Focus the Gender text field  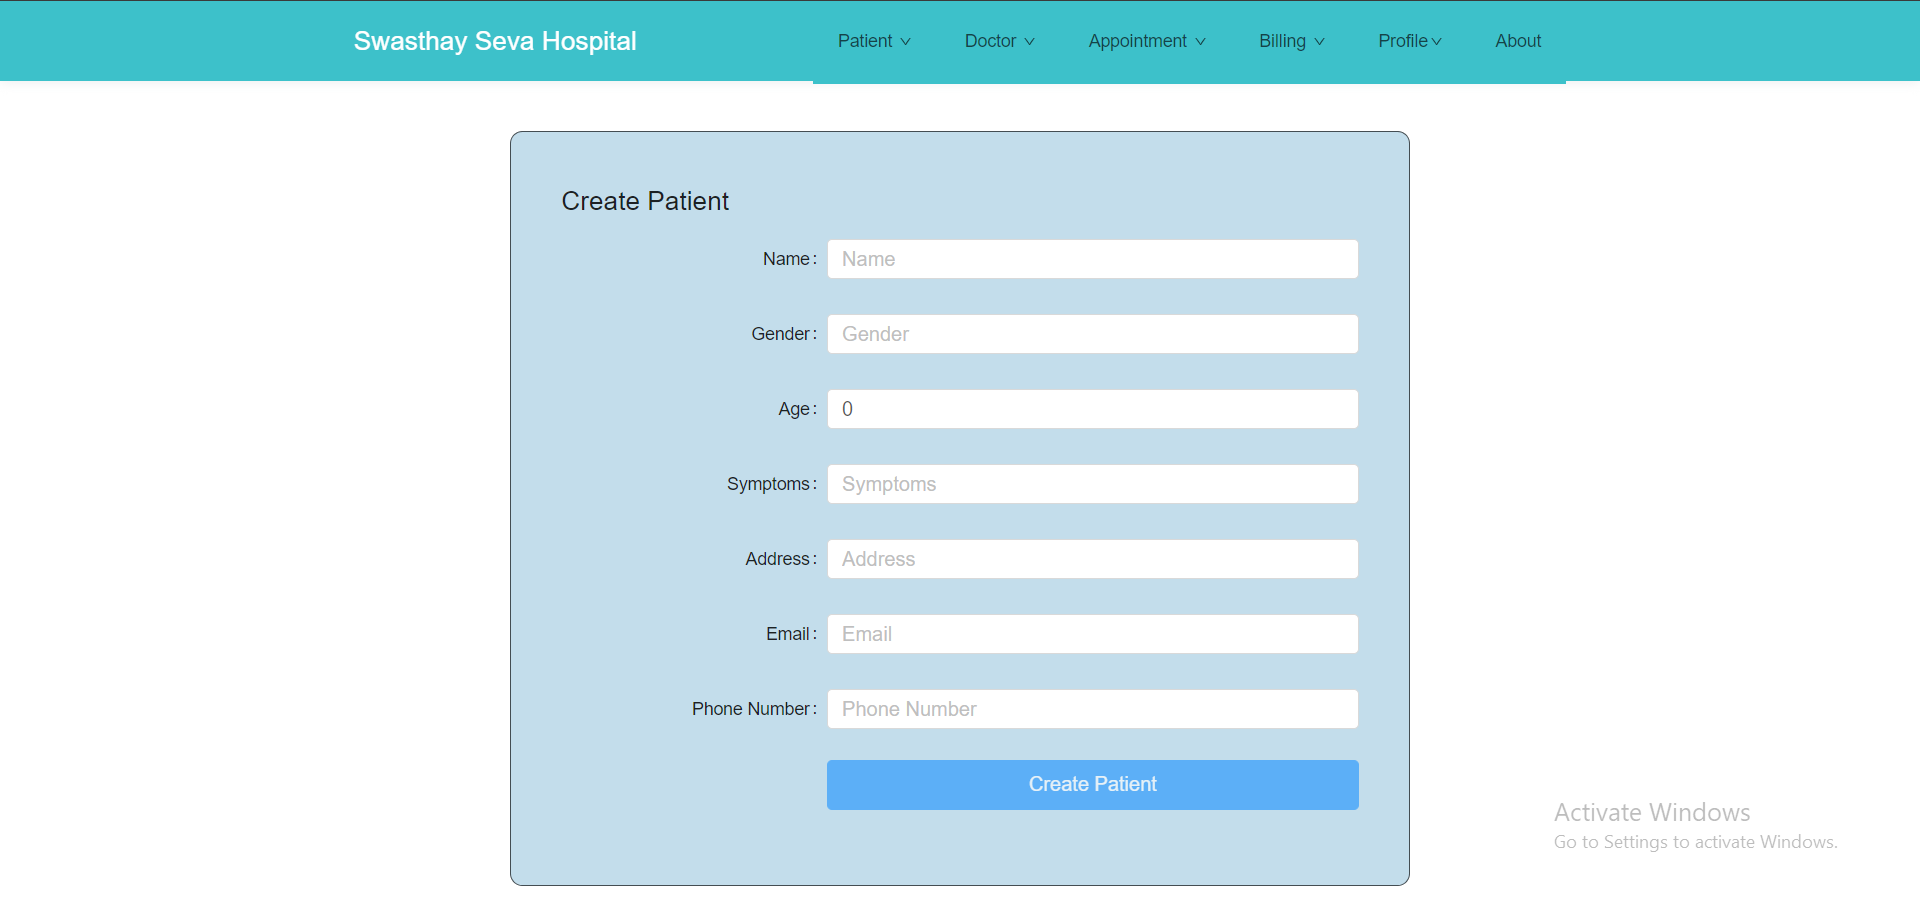(1092, 334)
